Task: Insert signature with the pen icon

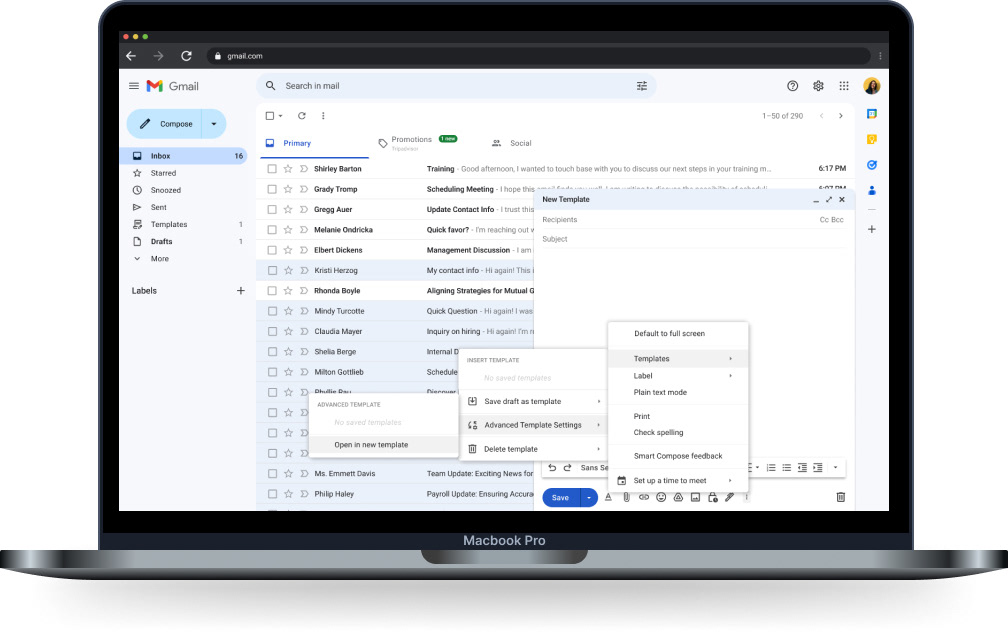Action: click(730, 497)
